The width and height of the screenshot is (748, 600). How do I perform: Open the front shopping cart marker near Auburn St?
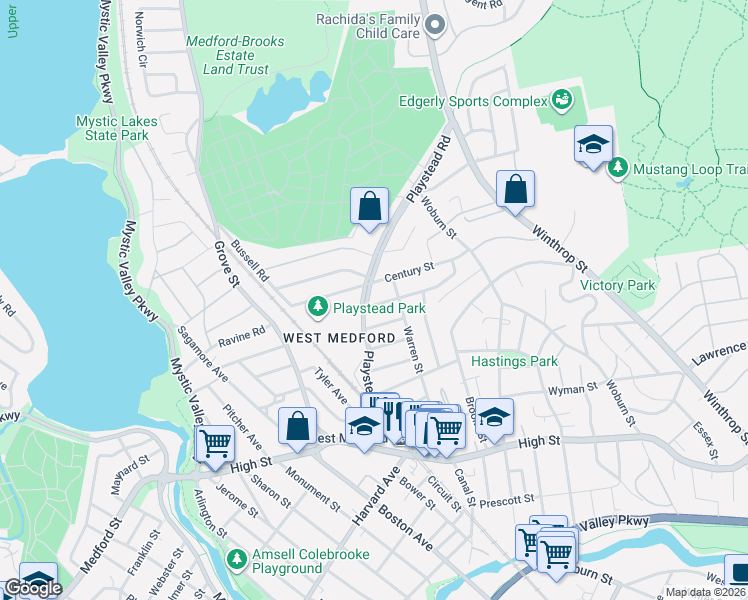tap(556, 557)
